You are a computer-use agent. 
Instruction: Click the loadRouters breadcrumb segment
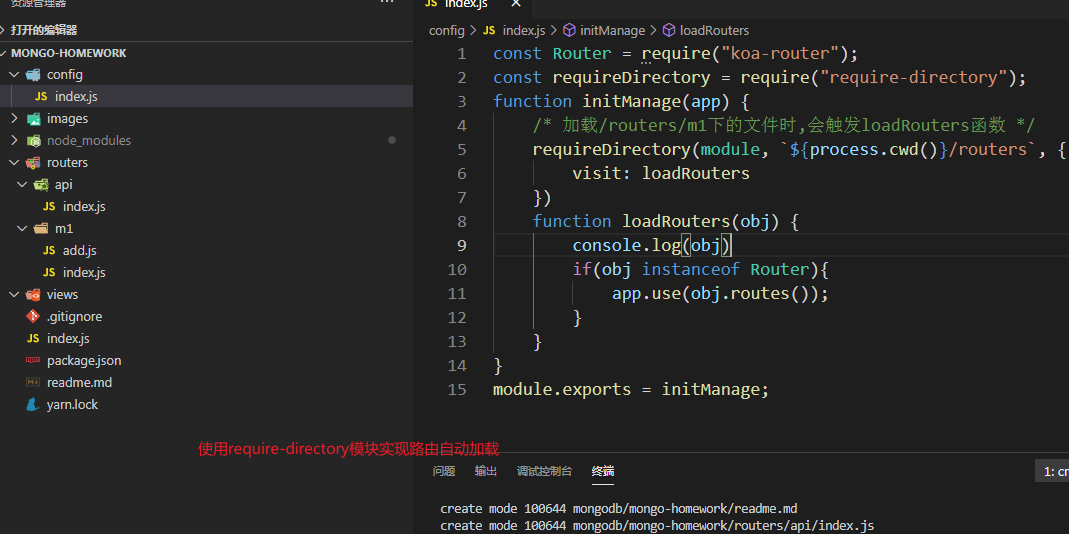tap(714, 31)
